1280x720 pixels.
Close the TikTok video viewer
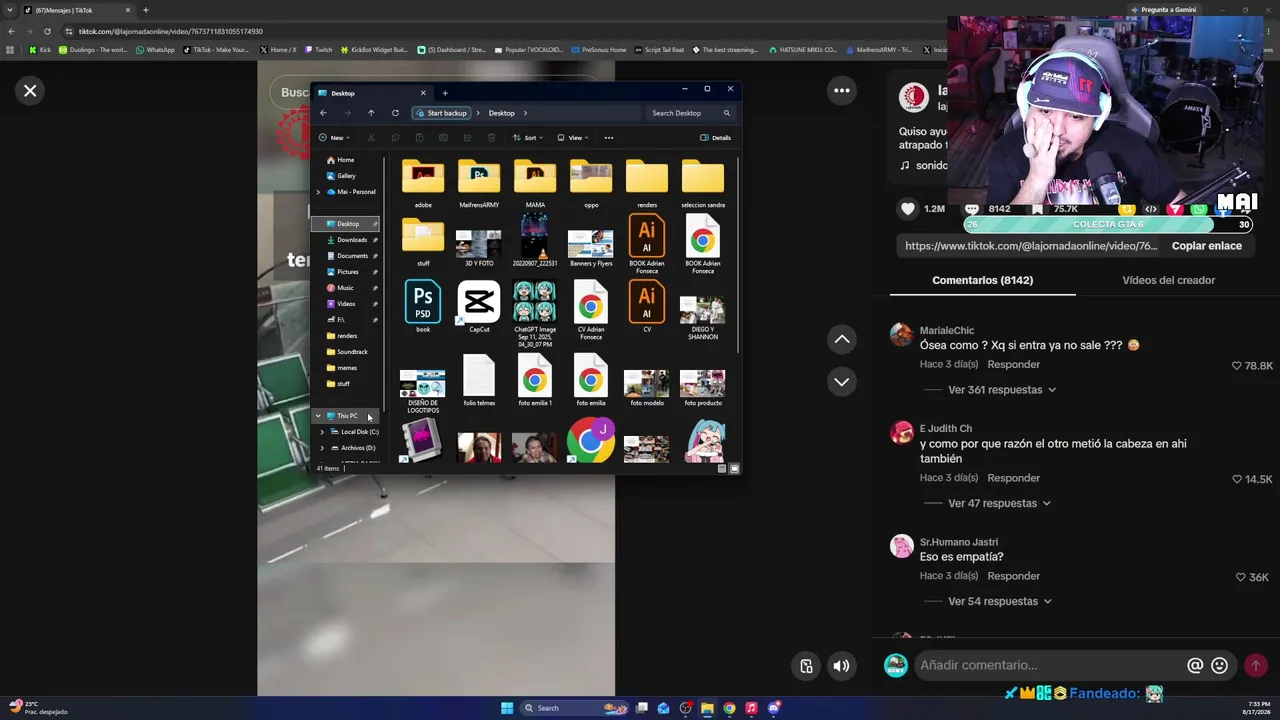30,91
